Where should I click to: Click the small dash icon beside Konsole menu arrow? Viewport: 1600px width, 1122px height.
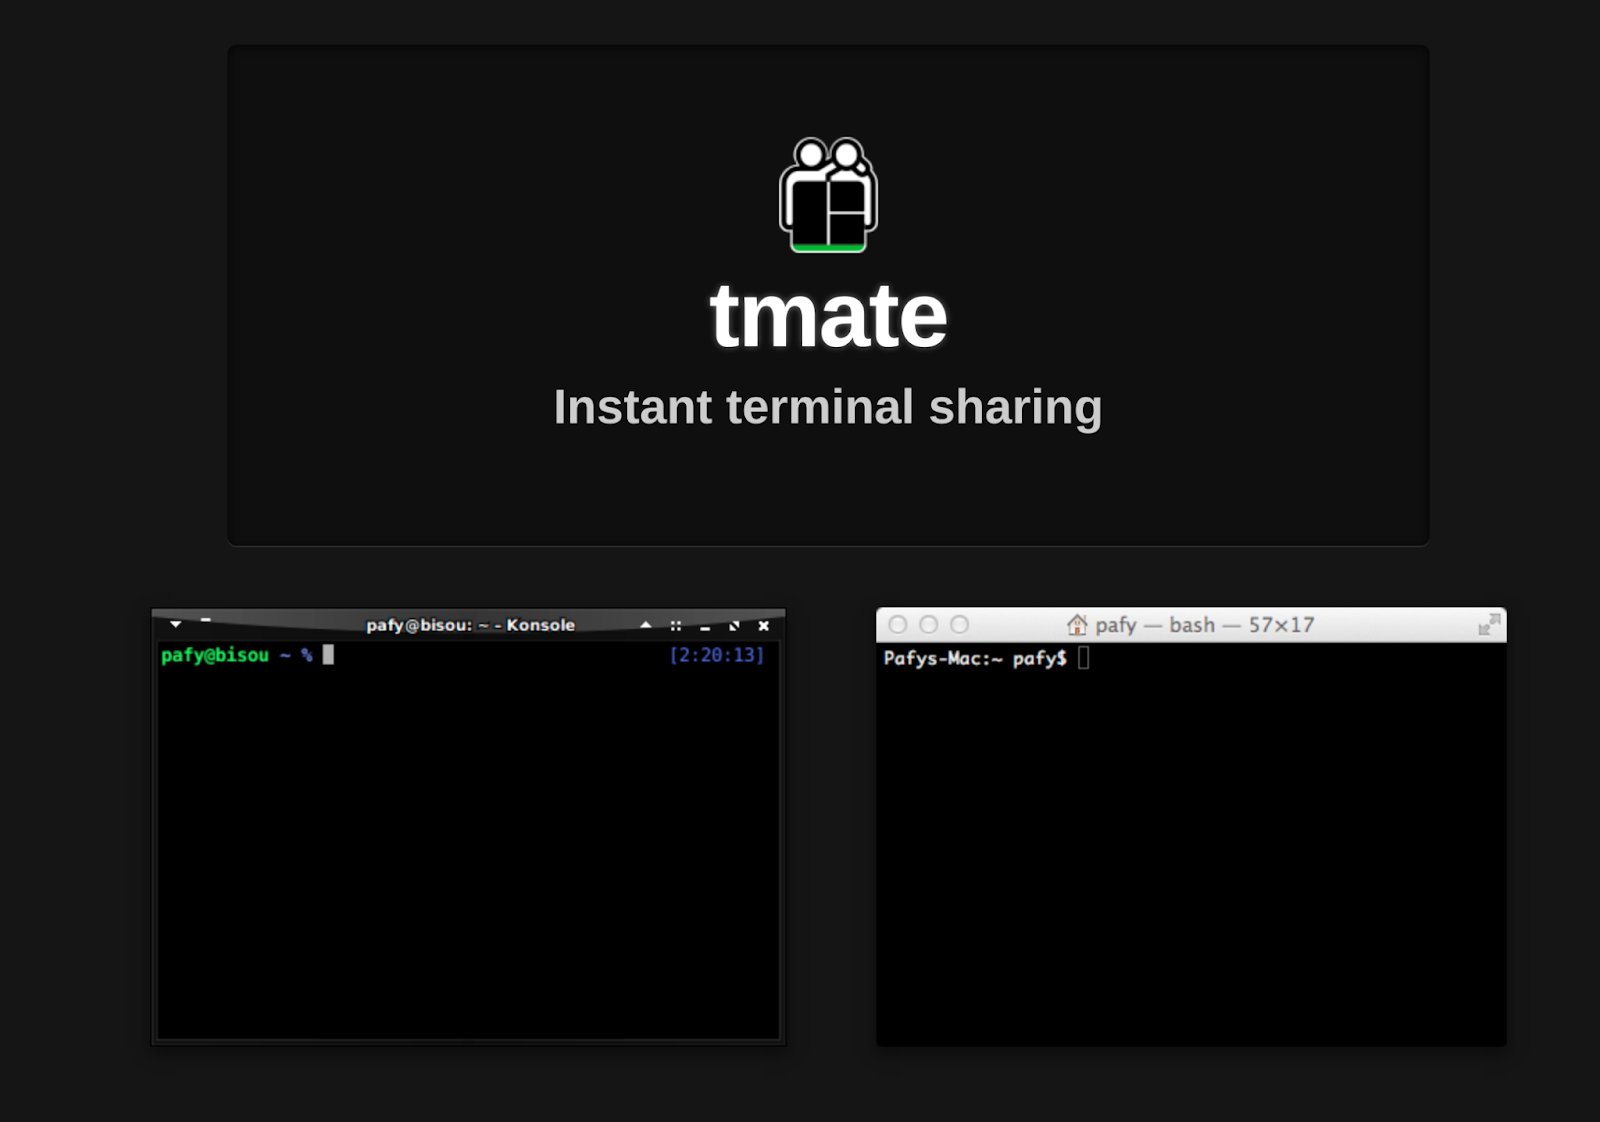(205, 620)
